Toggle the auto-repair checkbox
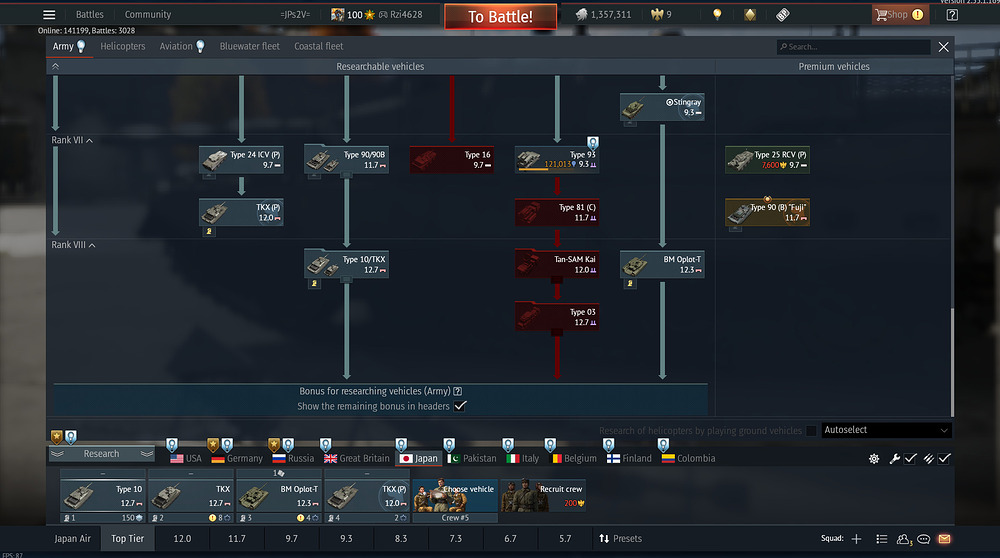Image resolution: width=1000 pixels, height=558 pixels. click(910, 459)
